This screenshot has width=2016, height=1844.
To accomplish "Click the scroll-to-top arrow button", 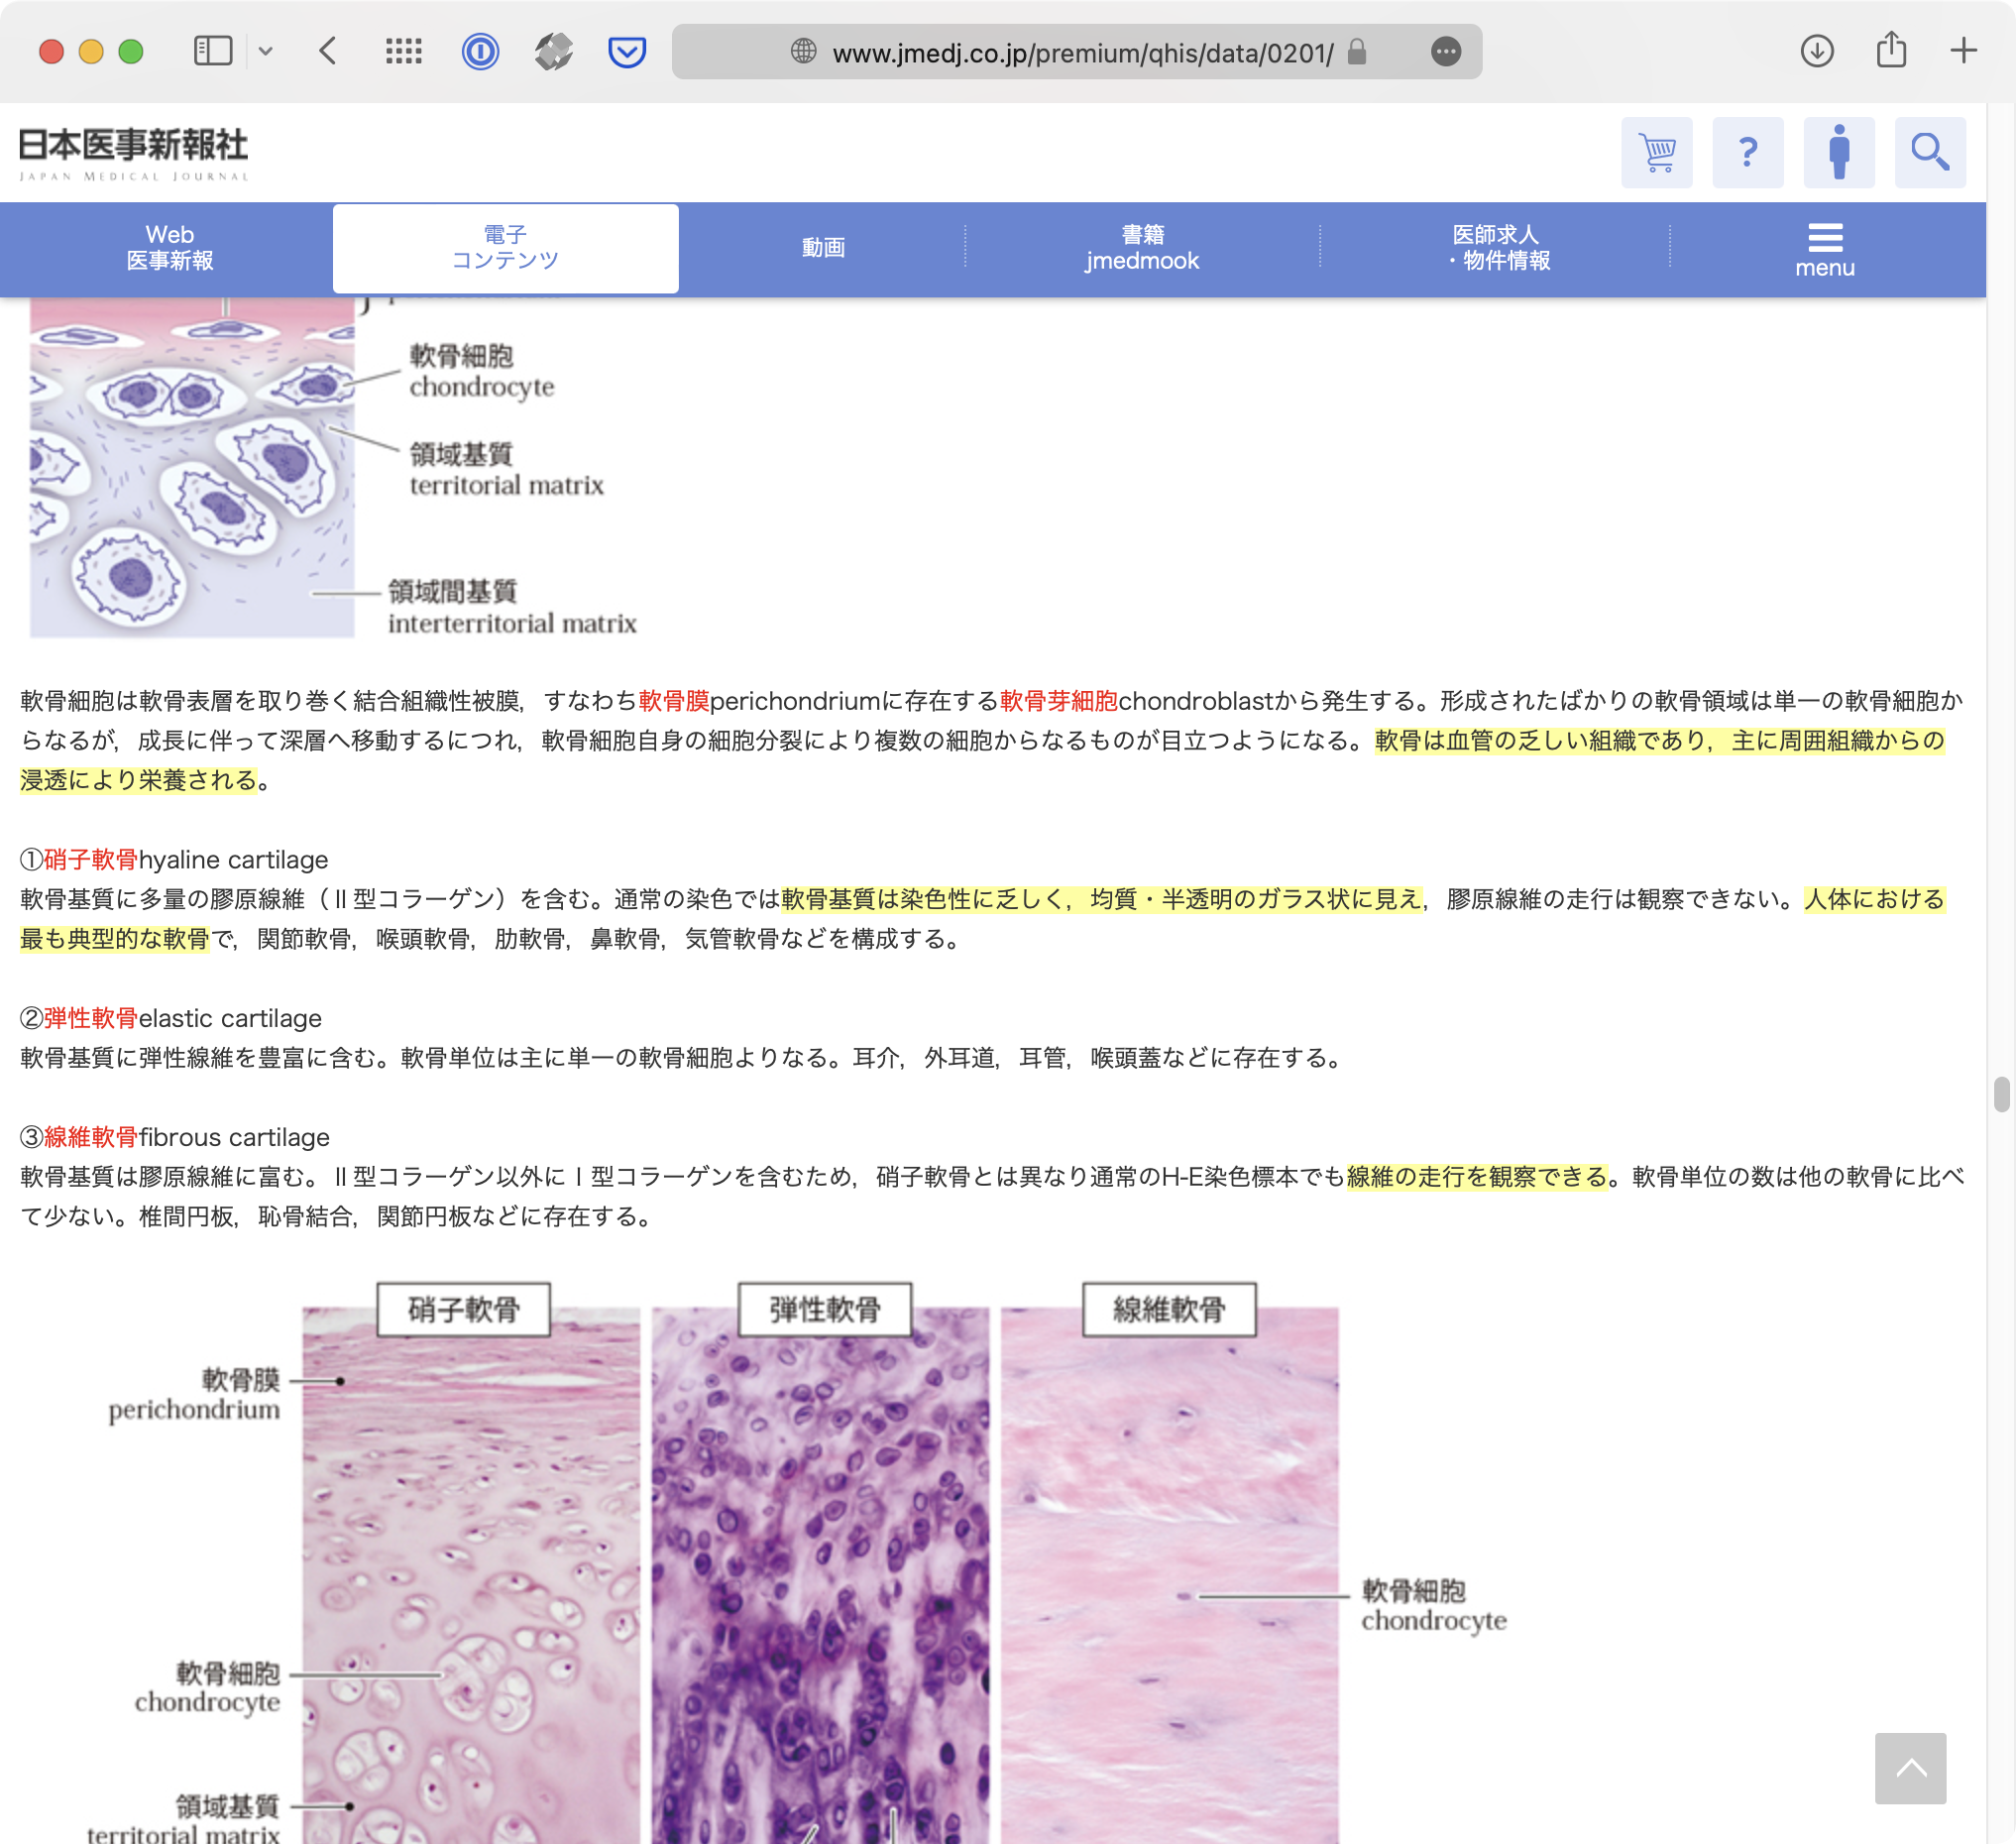I will pyautogui.click(x=1909, y=1767).
